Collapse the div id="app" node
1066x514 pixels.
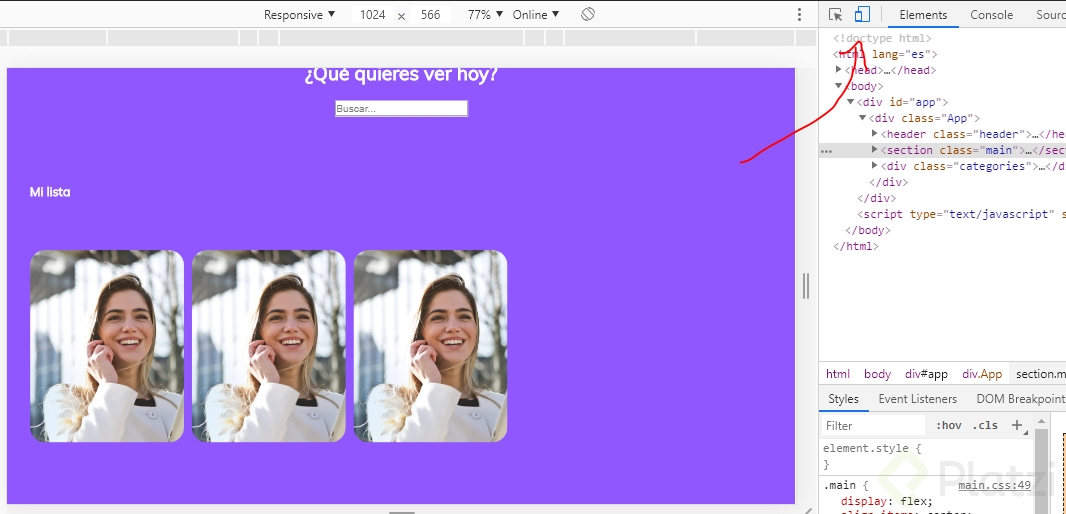tap(850, 102)
